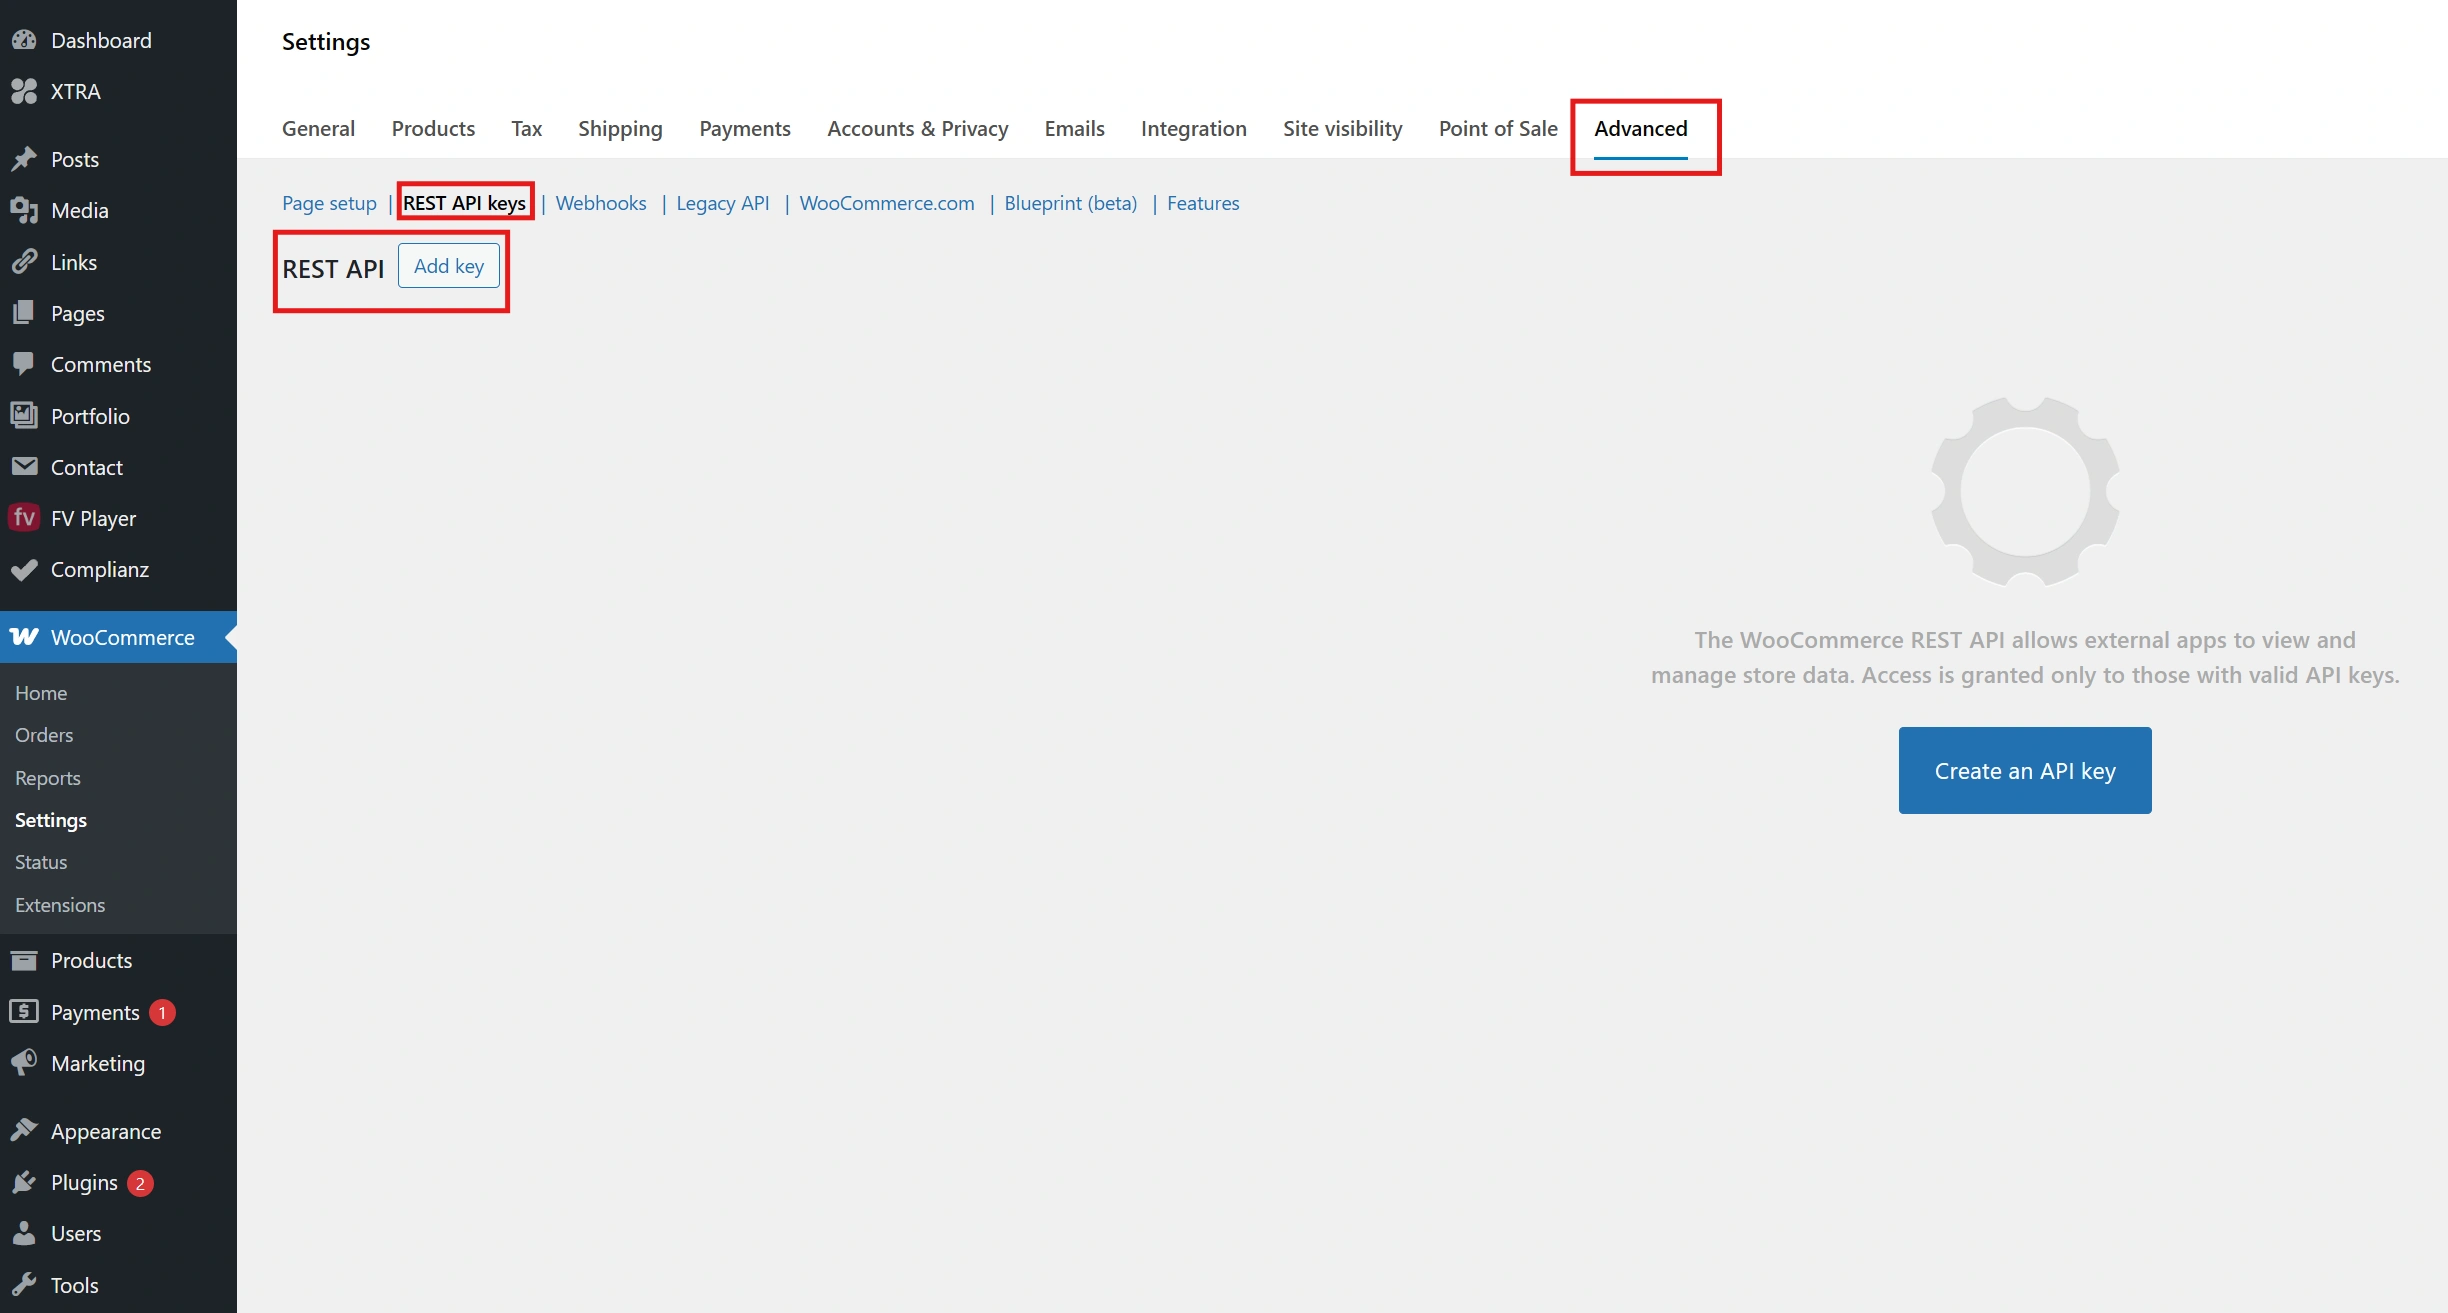This screenshot has height=1313, width=2448.
Task: Click the Add key button
Action: (448, 266)
